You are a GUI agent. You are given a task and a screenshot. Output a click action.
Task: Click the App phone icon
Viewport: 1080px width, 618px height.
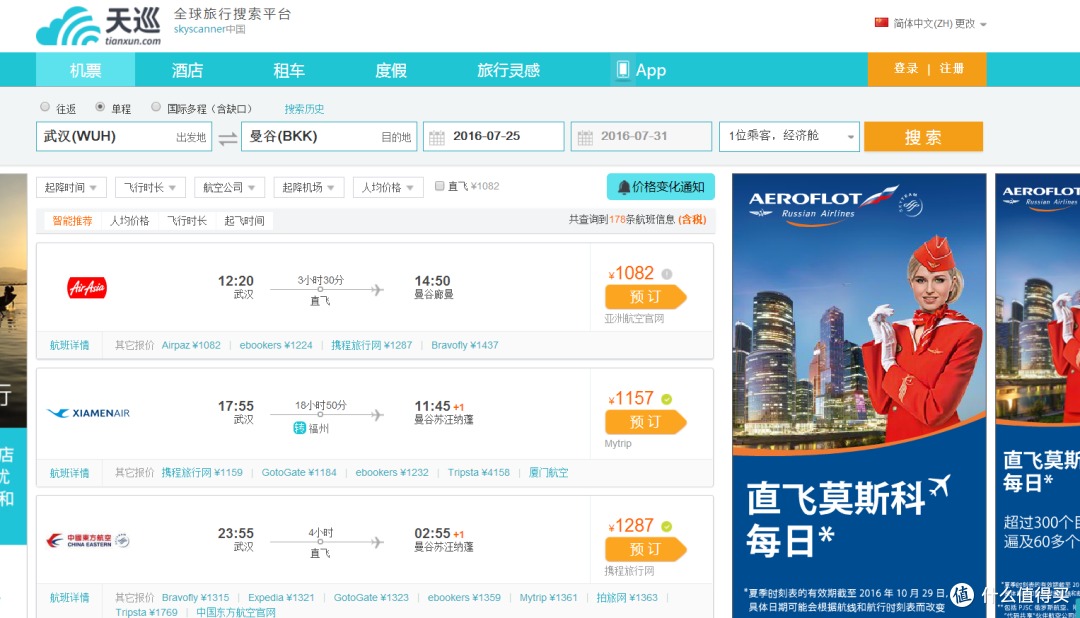point(623,70)
